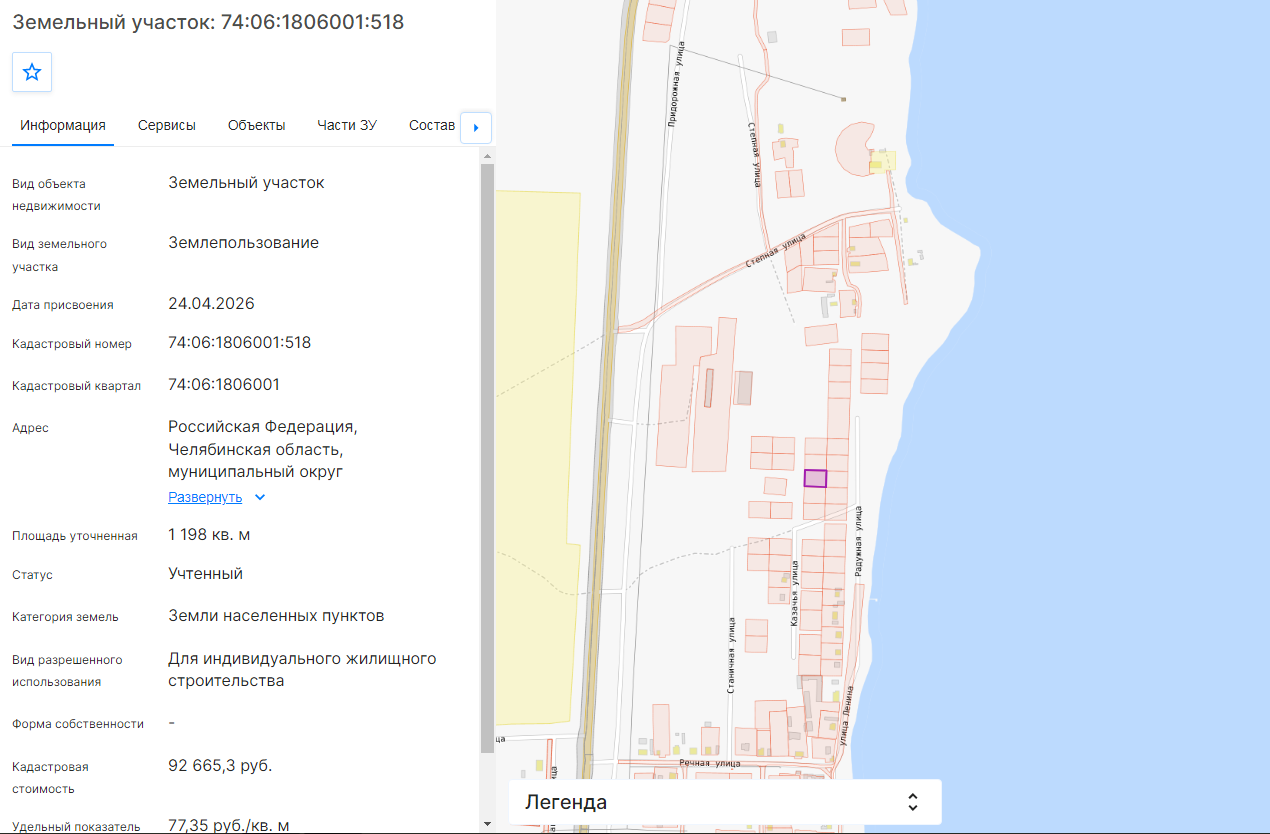The width and height of the screenshot is (1270, 834).
Task: Click the Станичная улица label on the map
Action: [731, 655]
